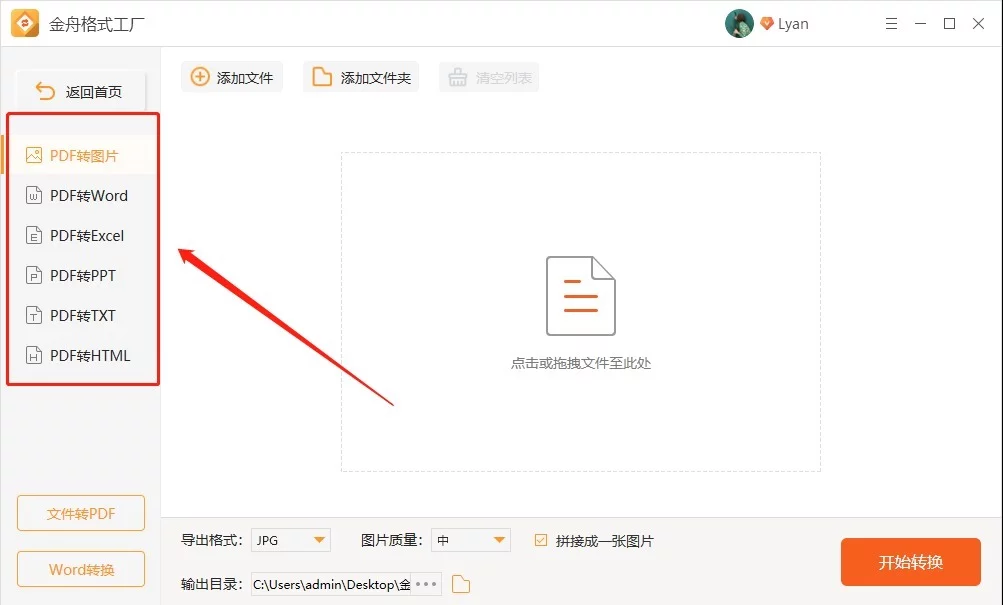Click the 点击或拖拽文件至此处 text
Viewport: 1003px width, 605px height.
pyautogui.click(x=581, y=363)
